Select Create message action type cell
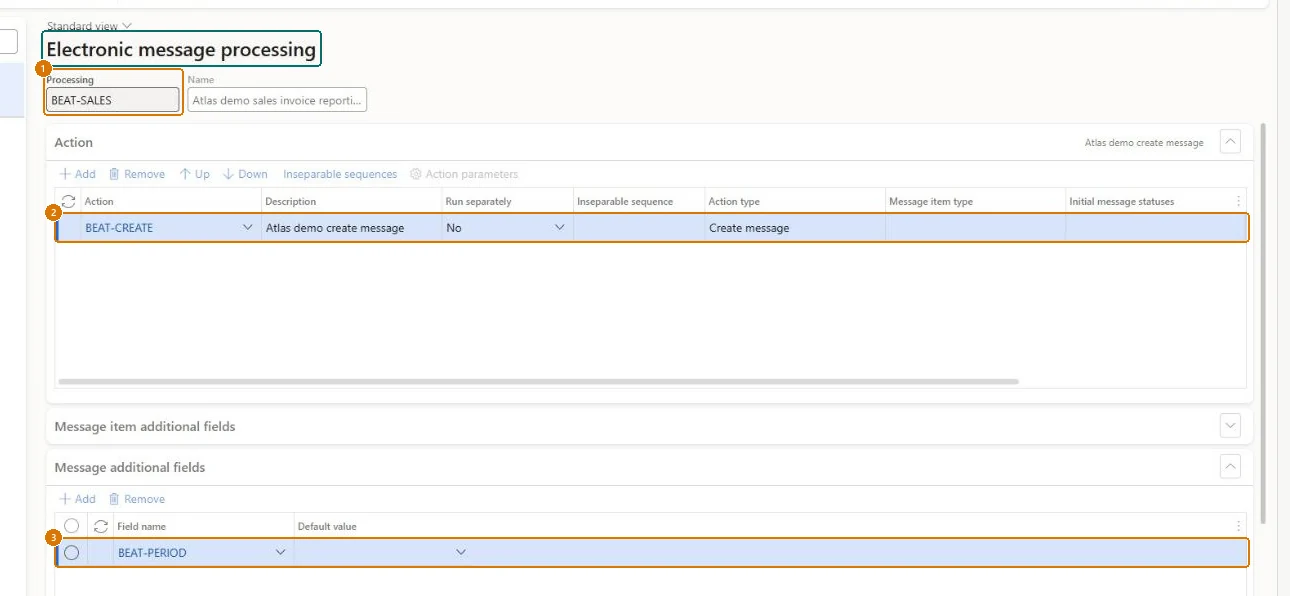Viewport: 1290px width, 596px height. coord(795,228)
